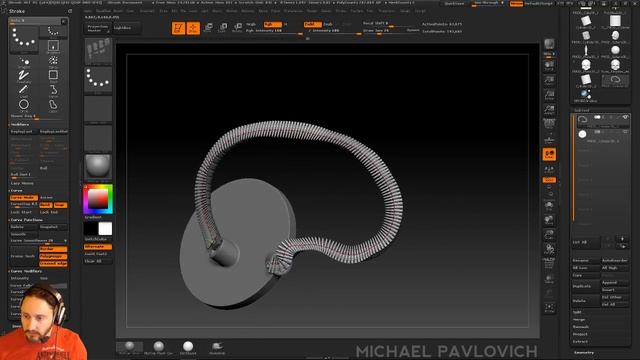Select the white main color swatch
Screen dimensions: 640x360
point(105,229)
